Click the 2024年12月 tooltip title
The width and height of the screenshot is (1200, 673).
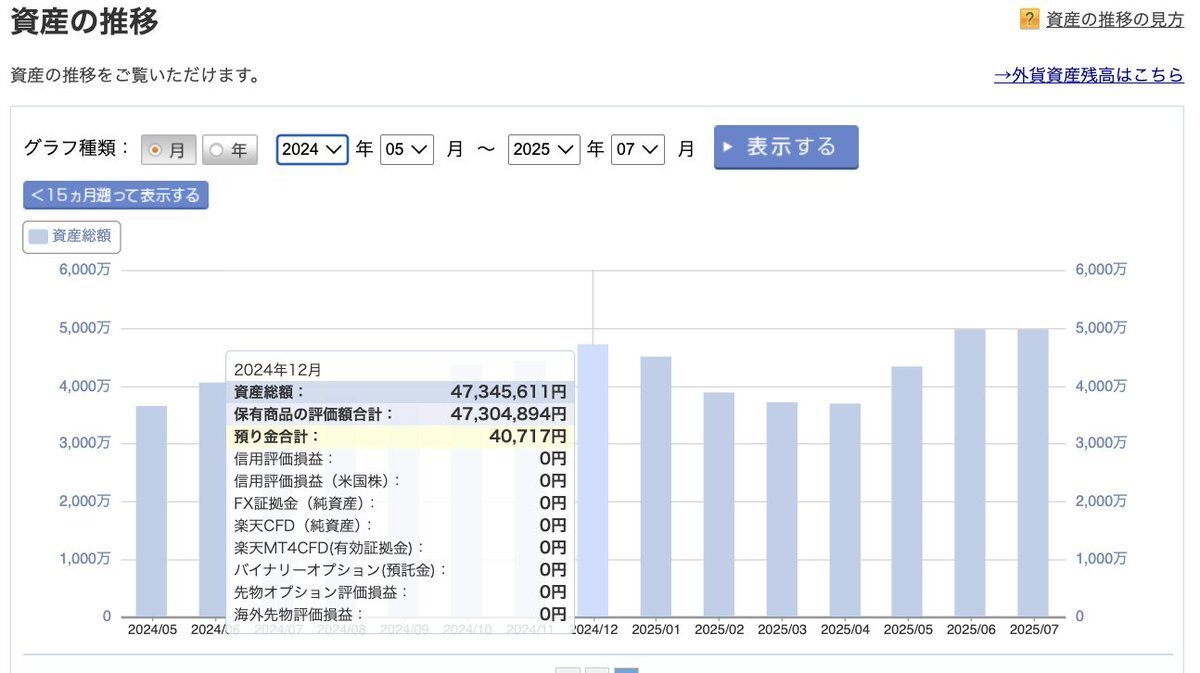point(278,370)
